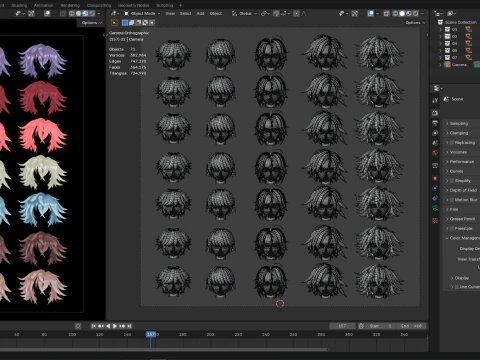Enable rendered shading in left viewport

click(92, 14)
